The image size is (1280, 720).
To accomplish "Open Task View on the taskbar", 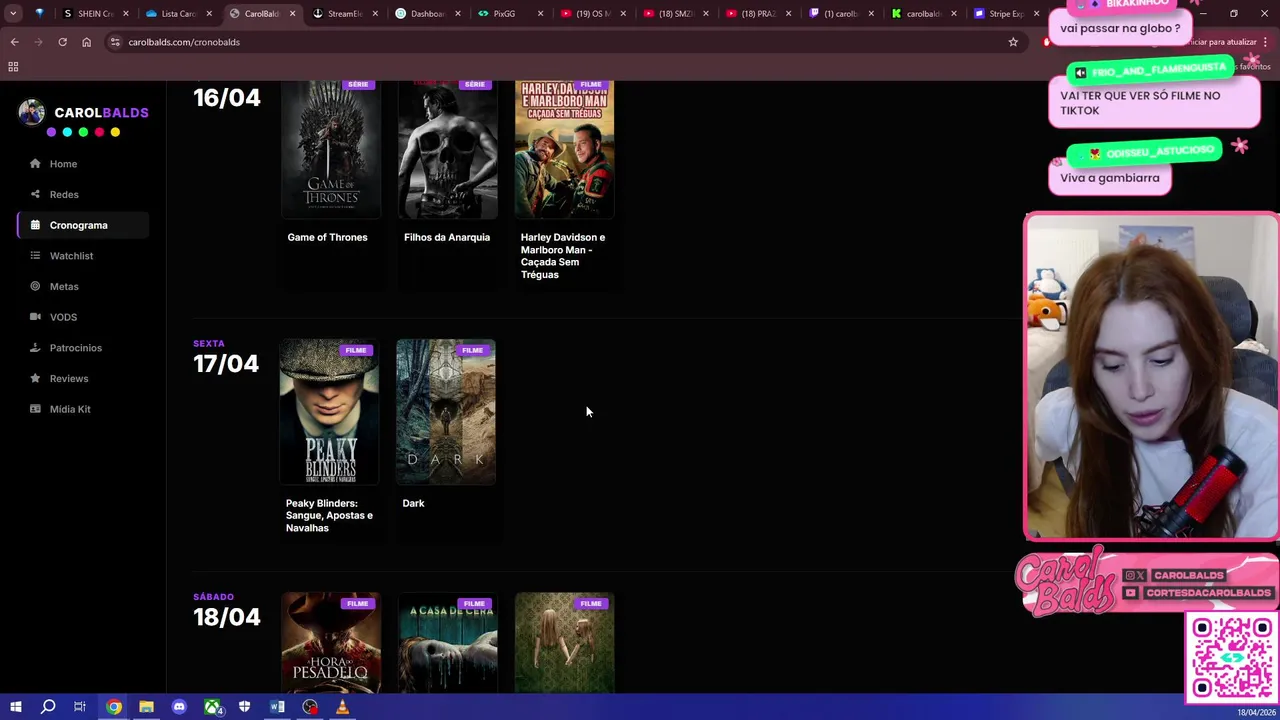I will pyautogui.click(x=80, y=707).
